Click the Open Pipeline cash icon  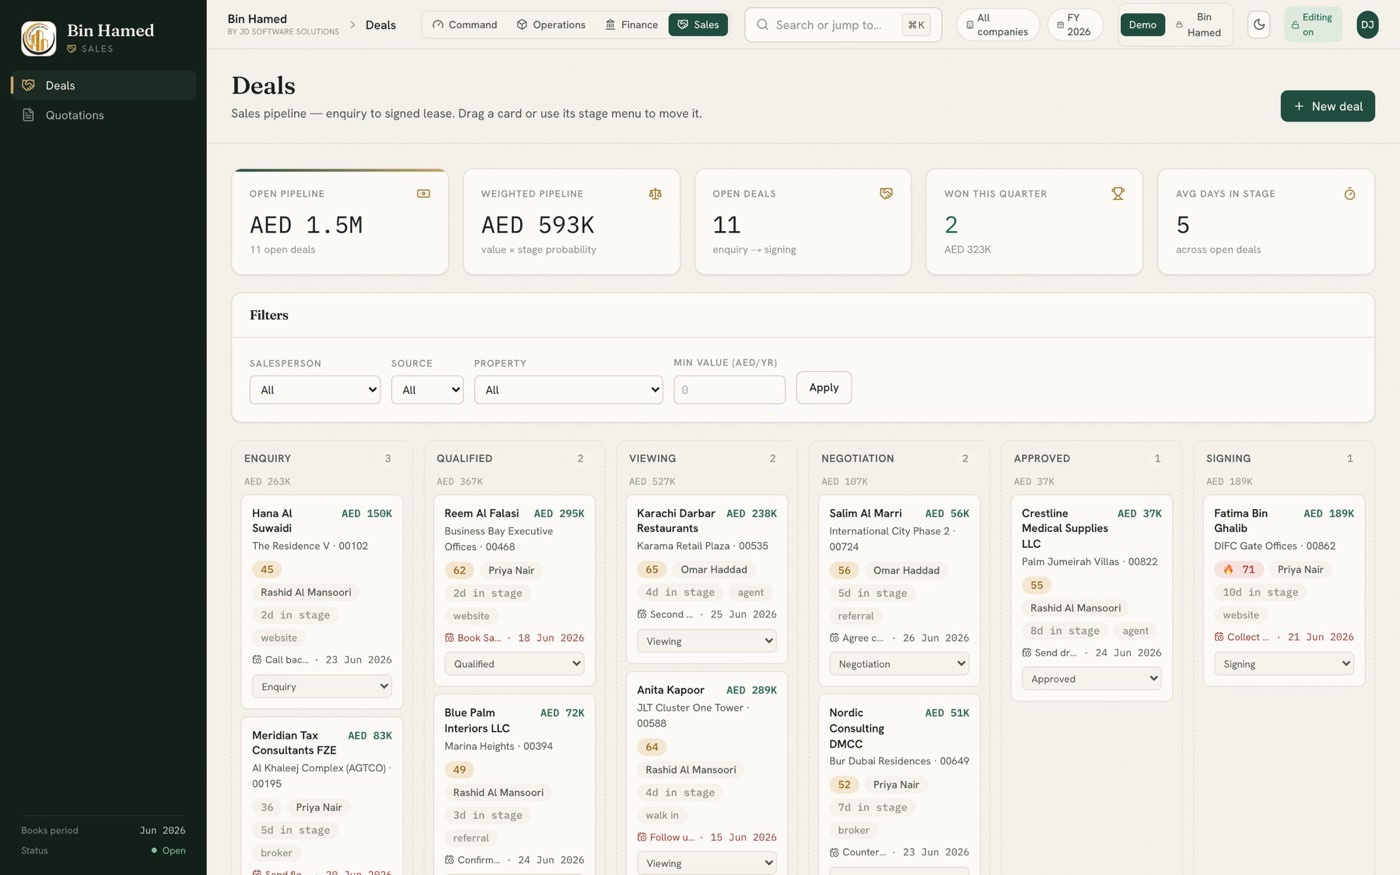[x=423, y=194]
